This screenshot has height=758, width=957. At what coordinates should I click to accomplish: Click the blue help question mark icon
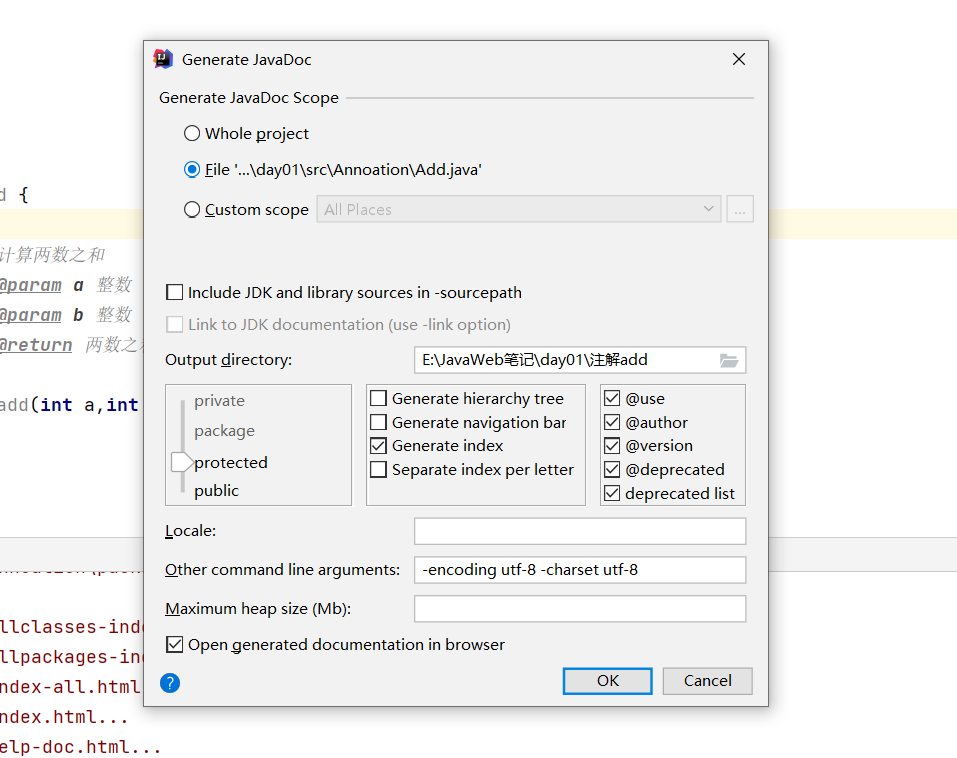pyautogui.click(x=170, y=683)
